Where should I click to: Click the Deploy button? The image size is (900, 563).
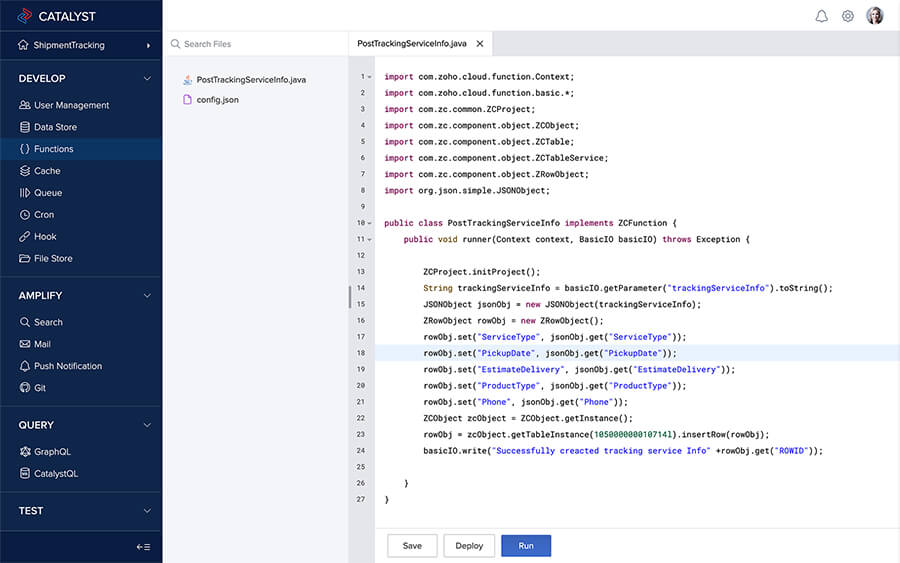point(469,546)
